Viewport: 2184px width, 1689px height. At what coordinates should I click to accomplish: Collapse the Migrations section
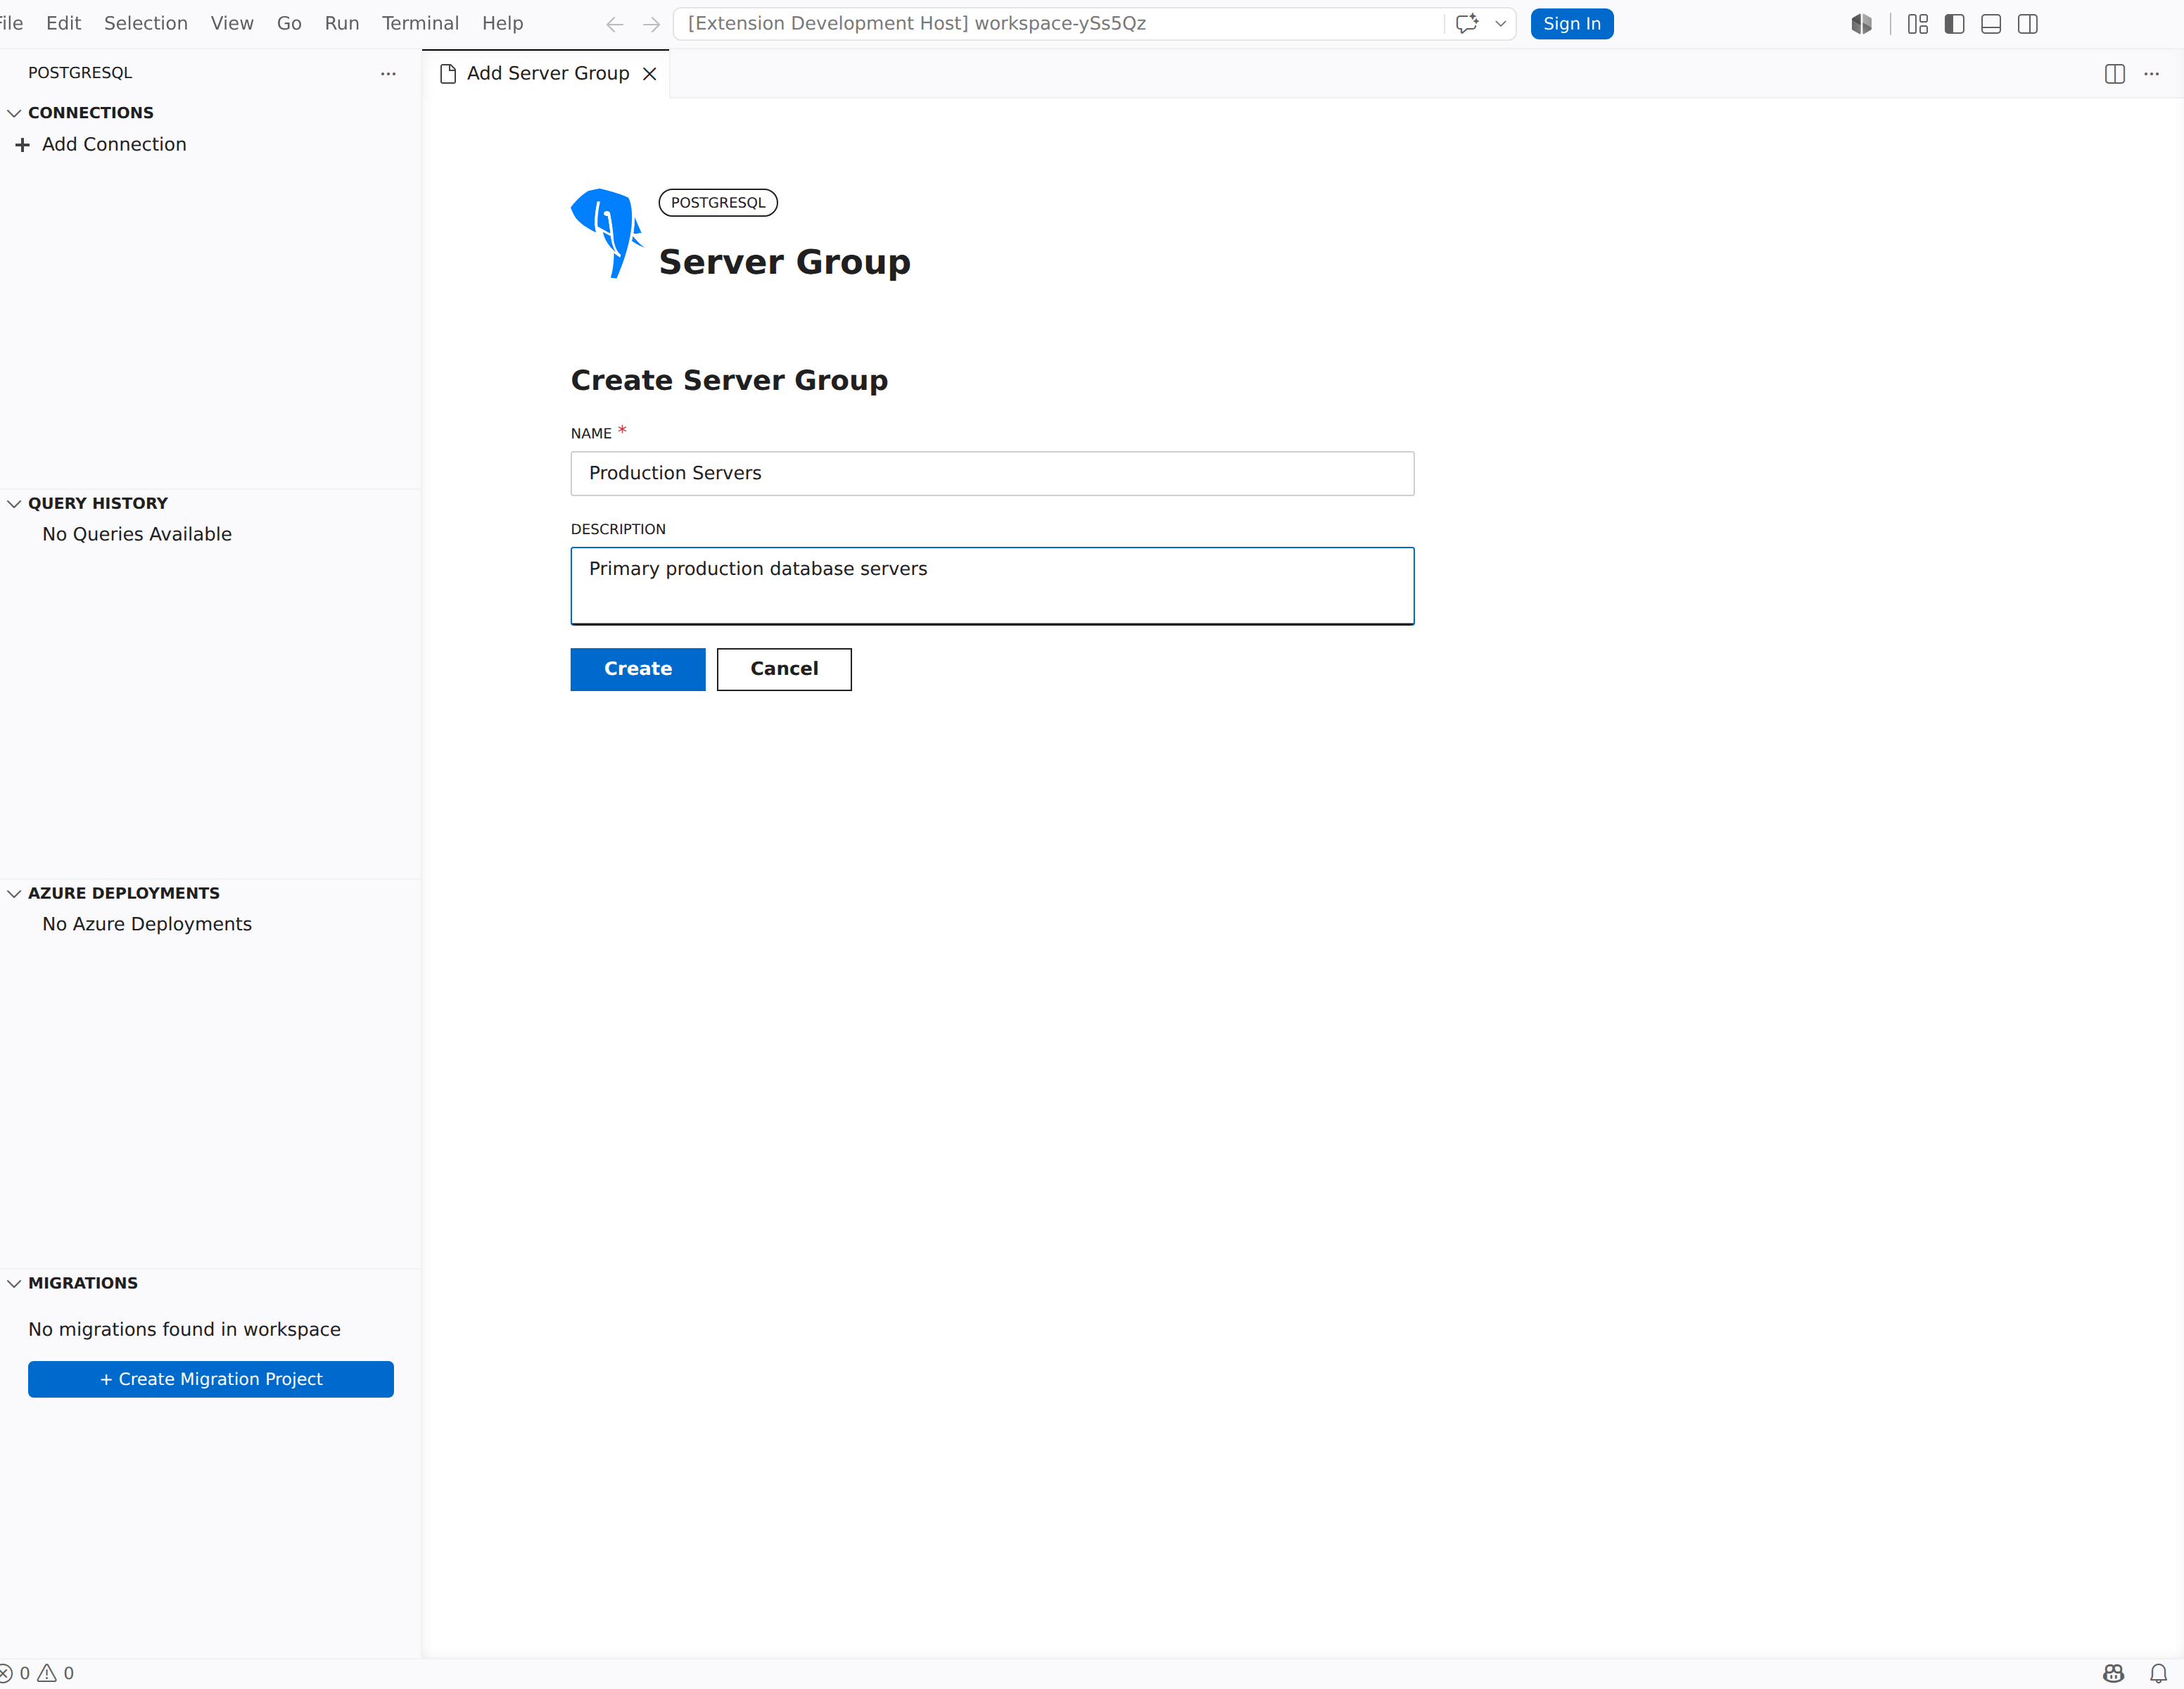click(14, 1284)
